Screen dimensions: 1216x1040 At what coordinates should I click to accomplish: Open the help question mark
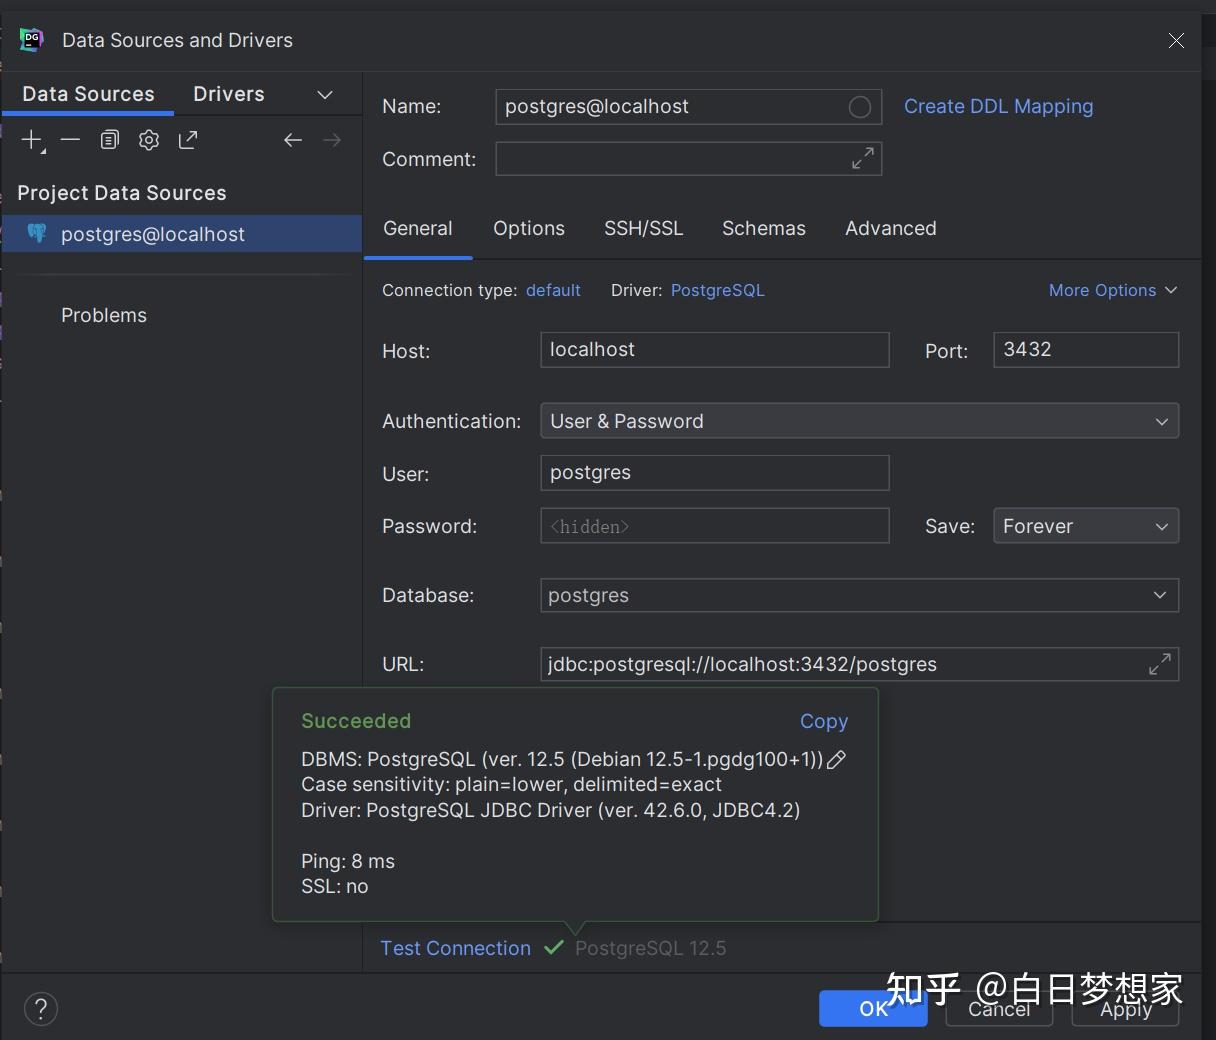pyautogui.click(x=41, y=1009)
